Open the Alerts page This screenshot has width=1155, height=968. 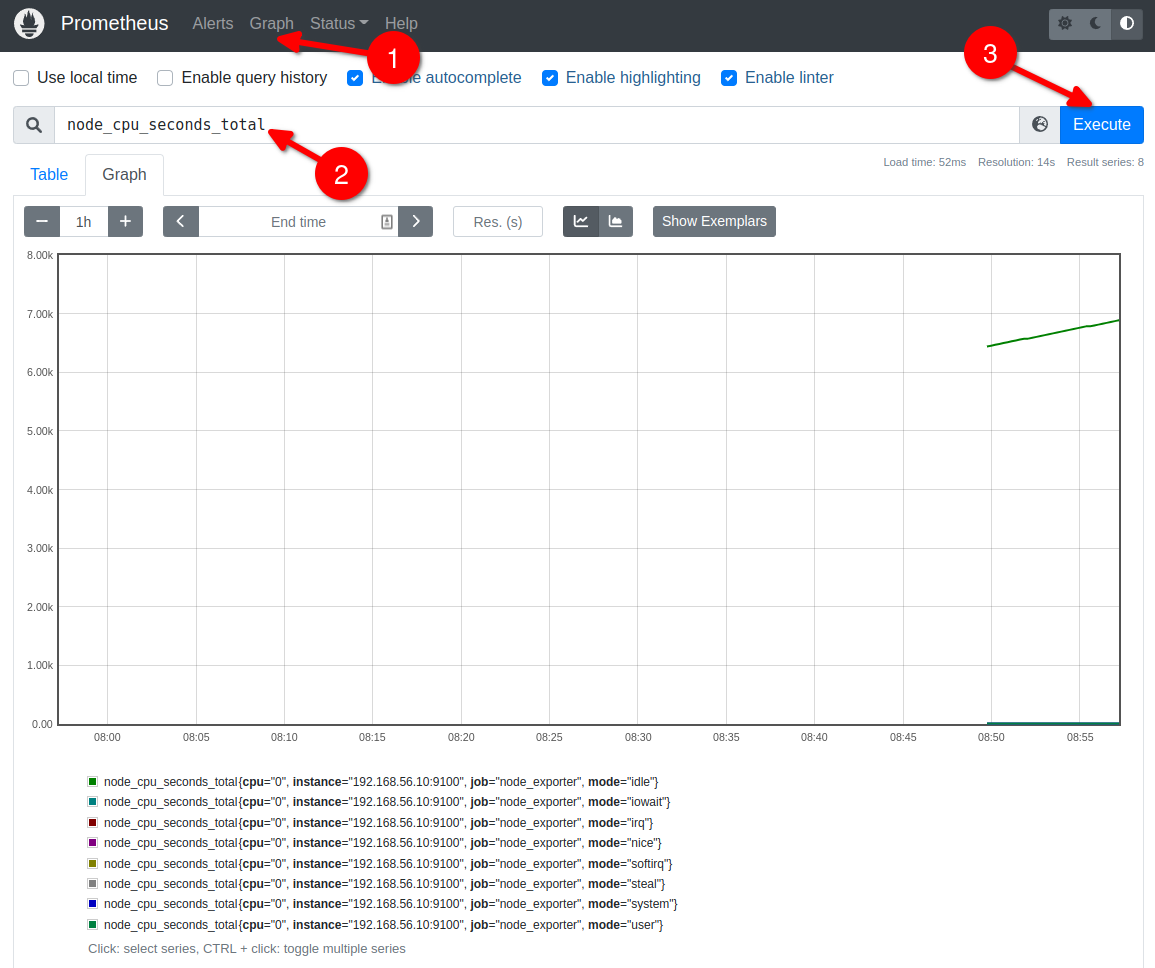point(213,23)
